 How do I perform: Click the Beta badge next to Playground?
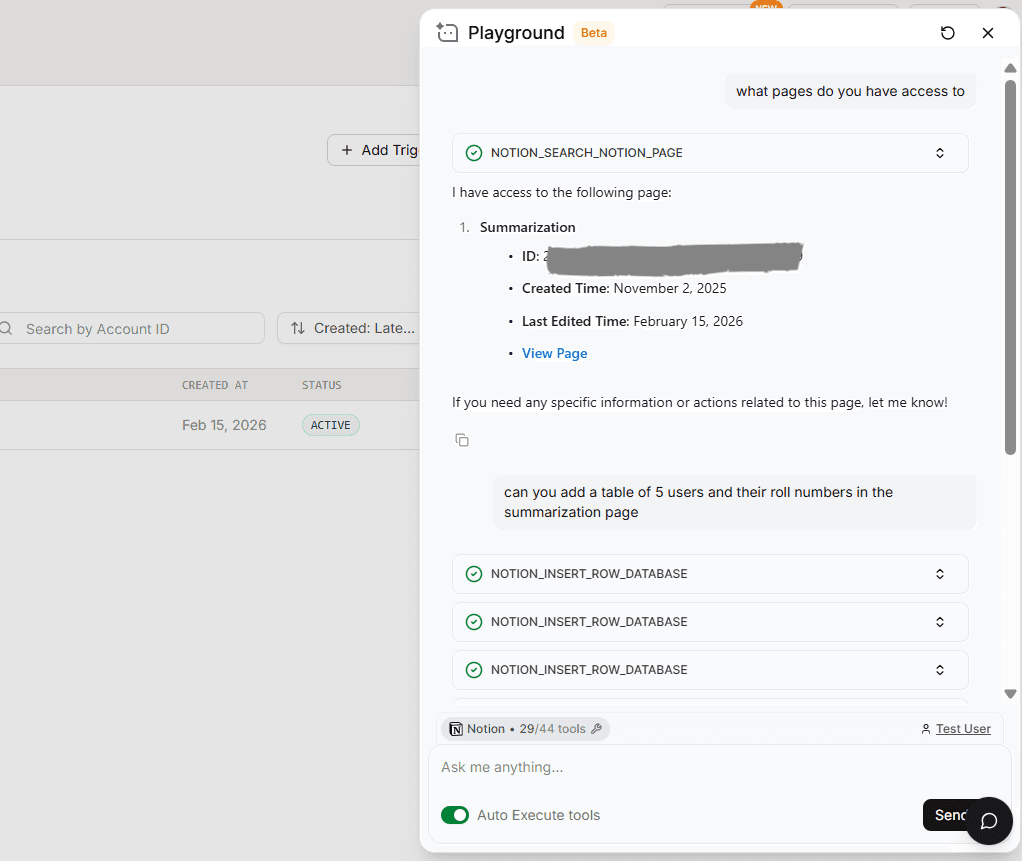(x=594, y=33)
